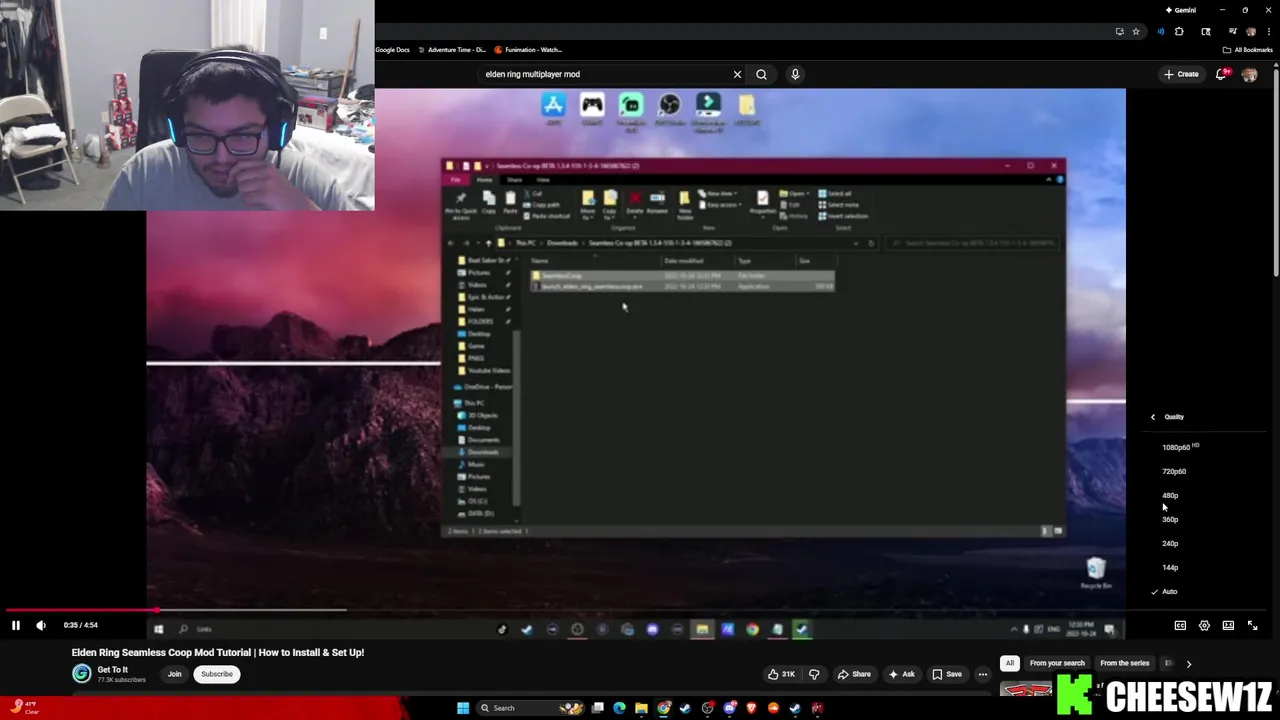Save video to playlist

click(x=947, y=674)
